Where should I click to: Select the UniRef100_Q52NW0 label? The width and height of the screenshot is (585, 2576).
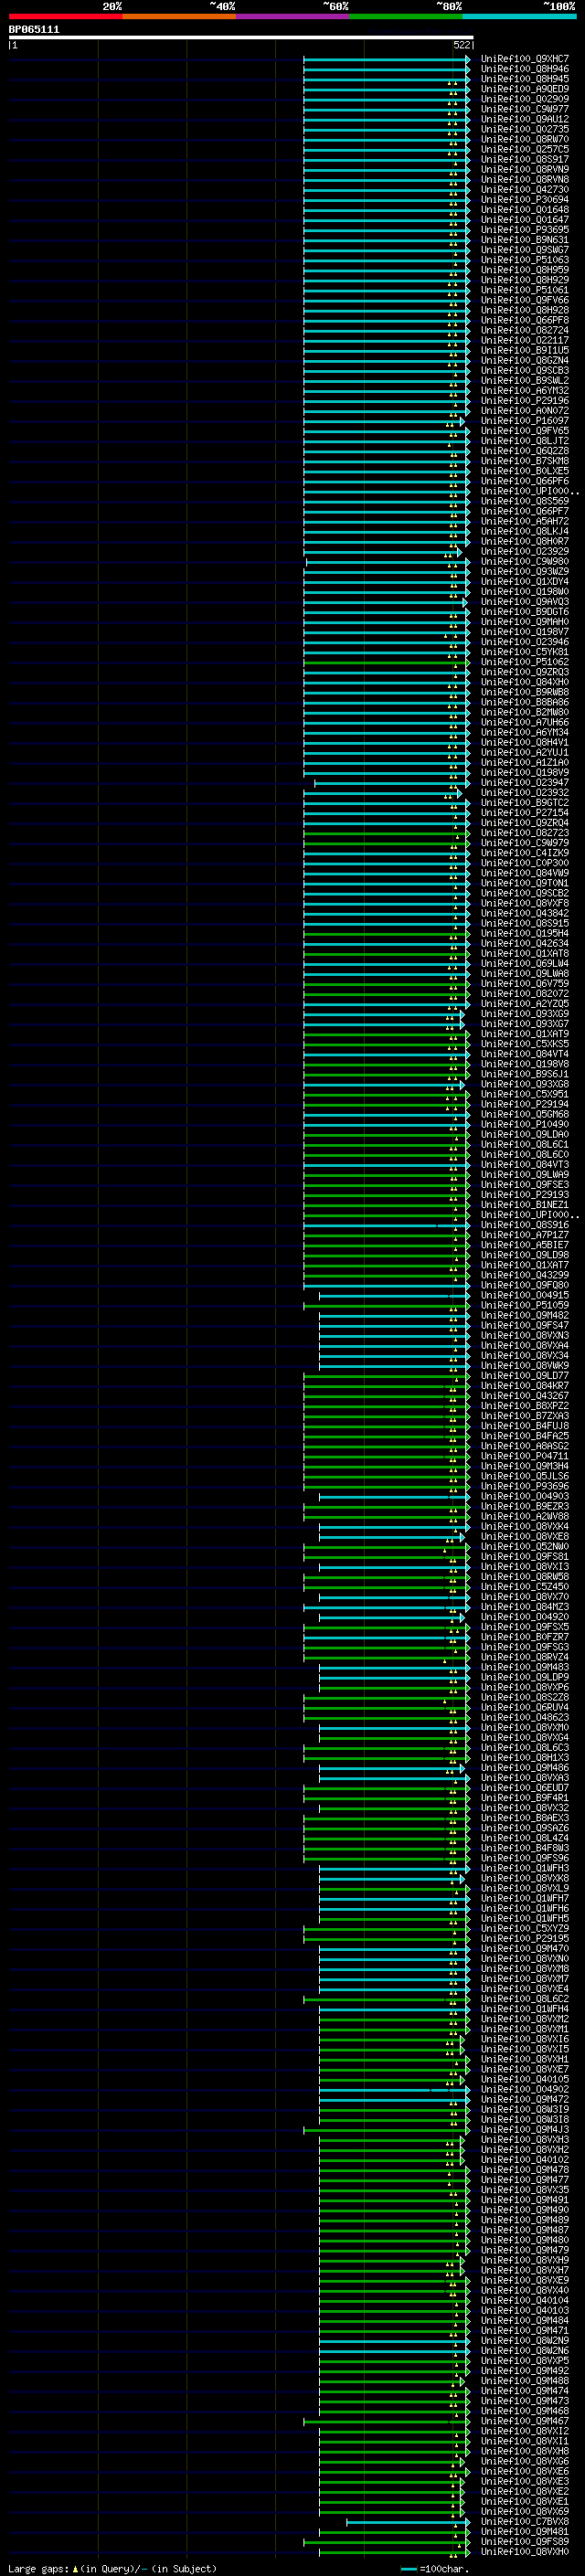coord(524,1547)
